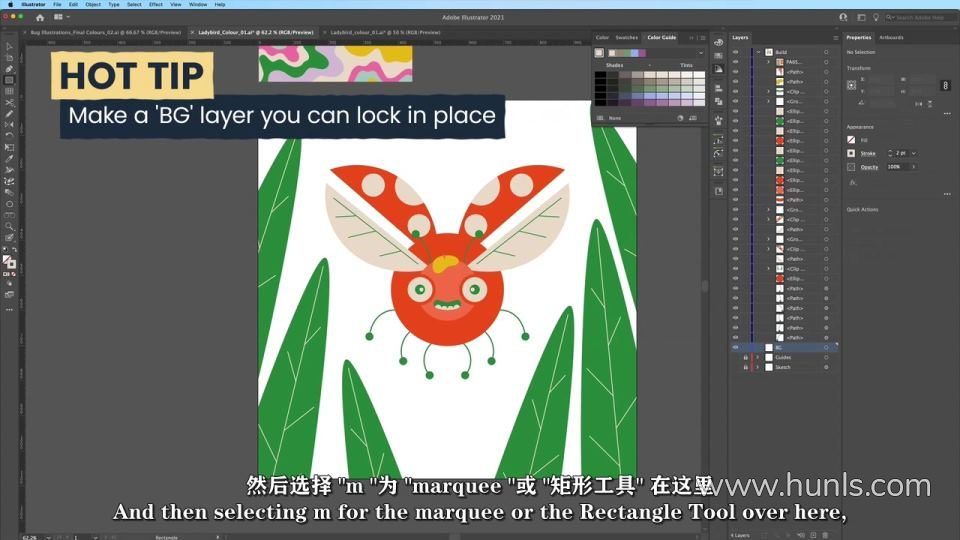
Task: Click the Opacity 100% value field
Action: click(898, 167)
